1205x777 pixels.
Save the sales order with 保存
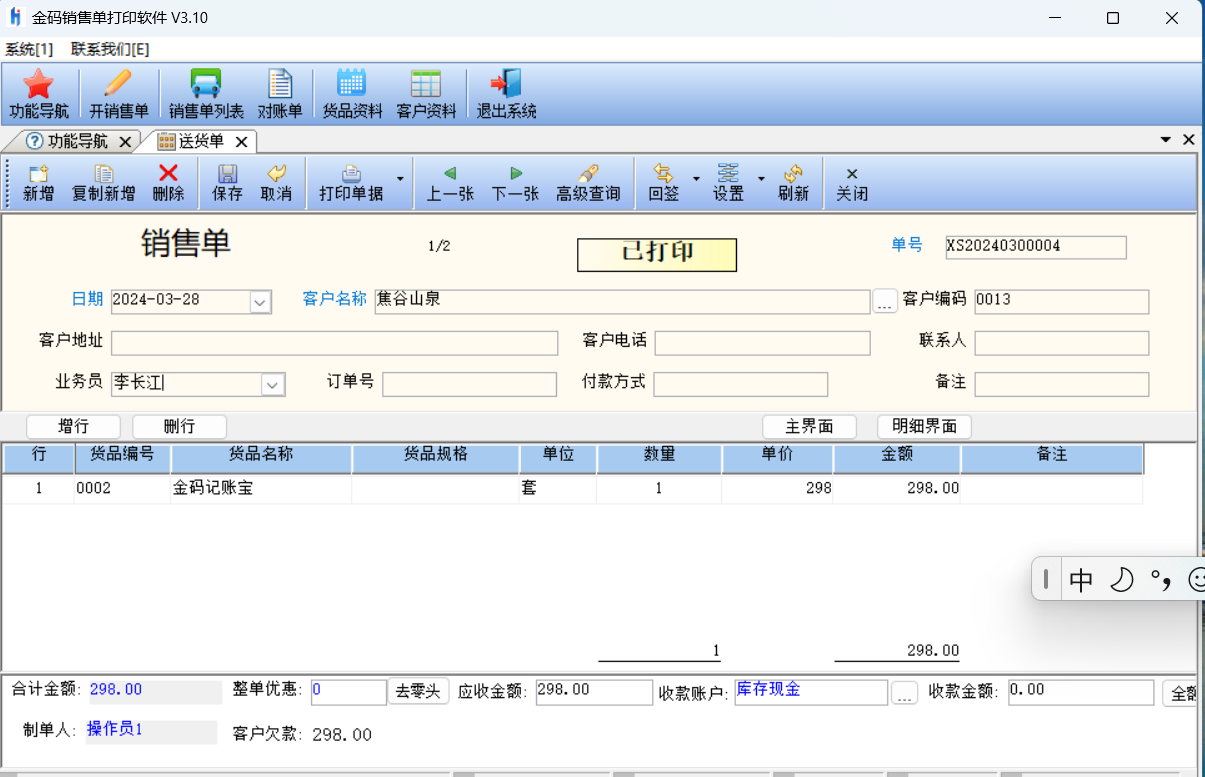(x=227, y=174)
